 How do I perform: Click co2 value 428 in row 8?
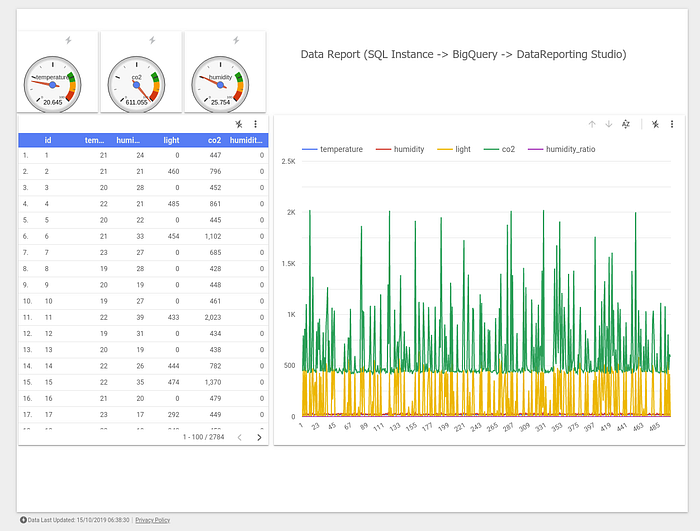(215, 269)
